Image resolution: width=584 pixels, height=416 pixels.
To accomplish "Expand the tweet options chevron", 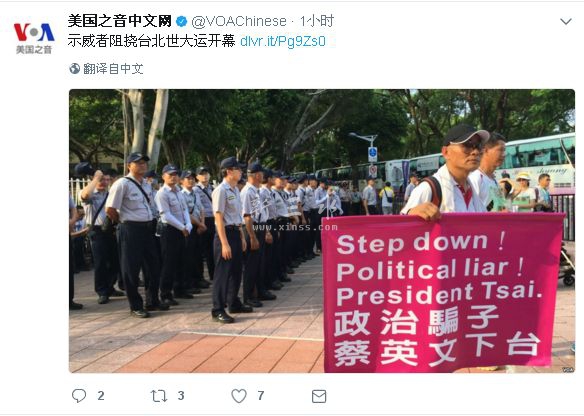I will 566,22.
